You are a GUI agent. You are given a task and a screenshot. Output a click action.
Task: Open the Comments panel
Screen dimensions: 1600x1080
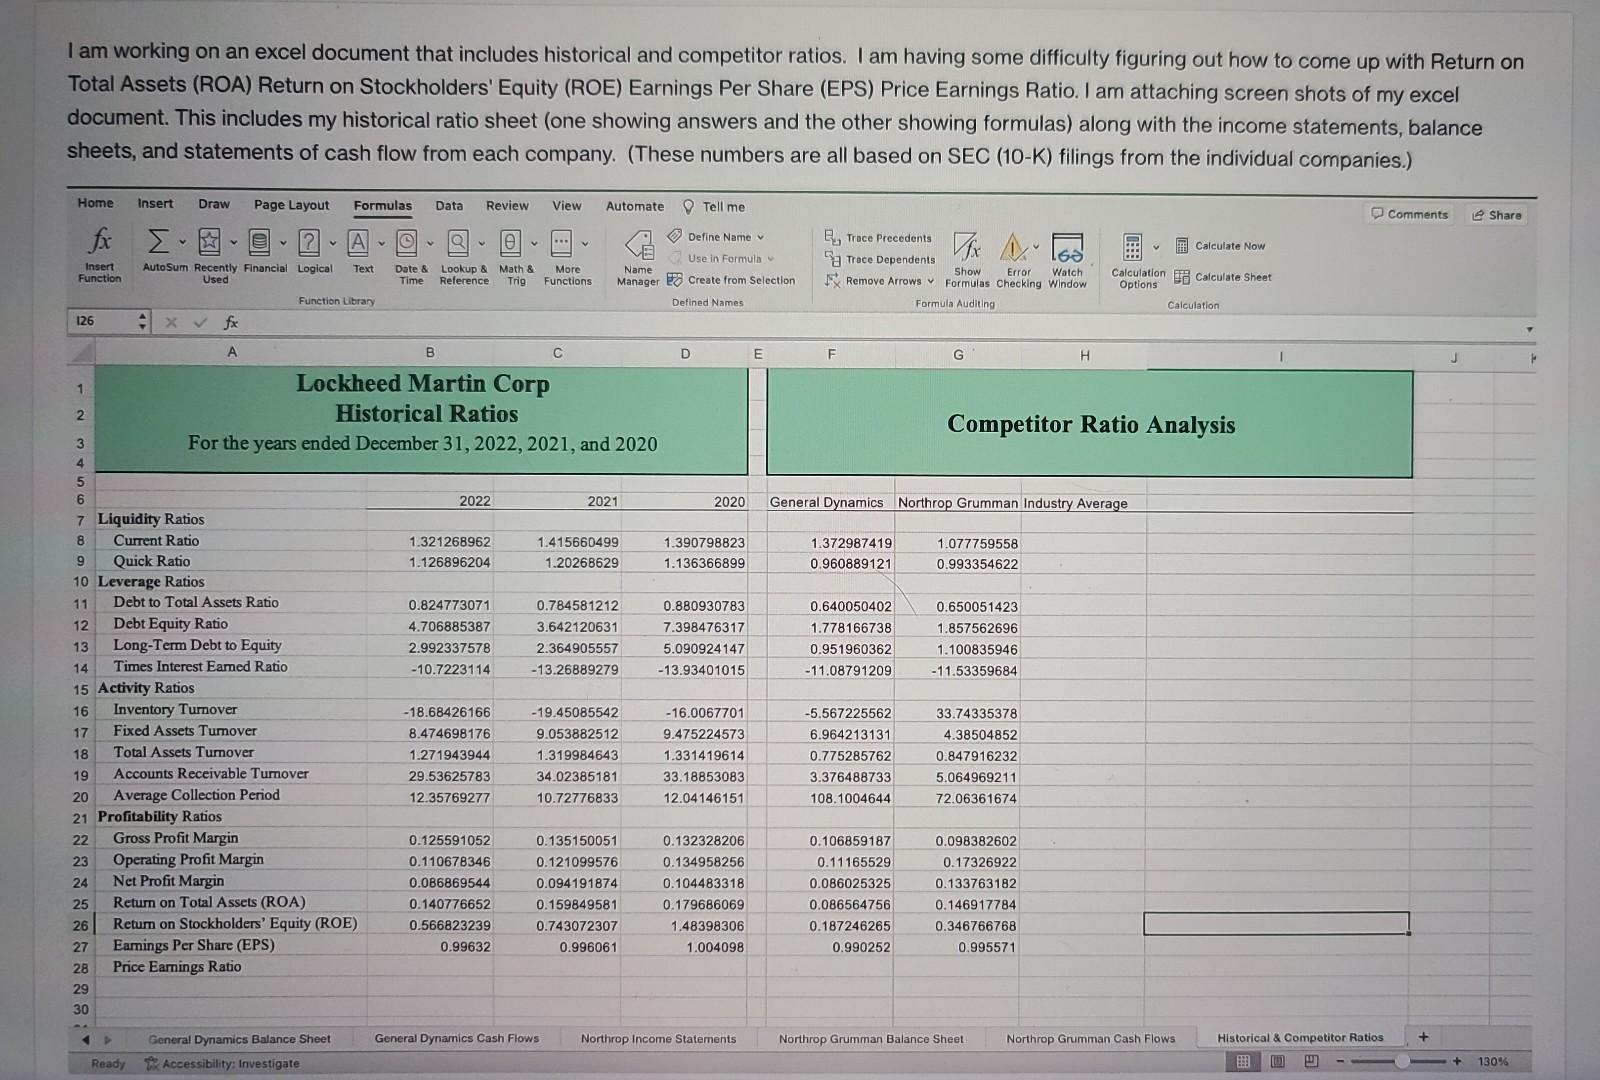1410,214
